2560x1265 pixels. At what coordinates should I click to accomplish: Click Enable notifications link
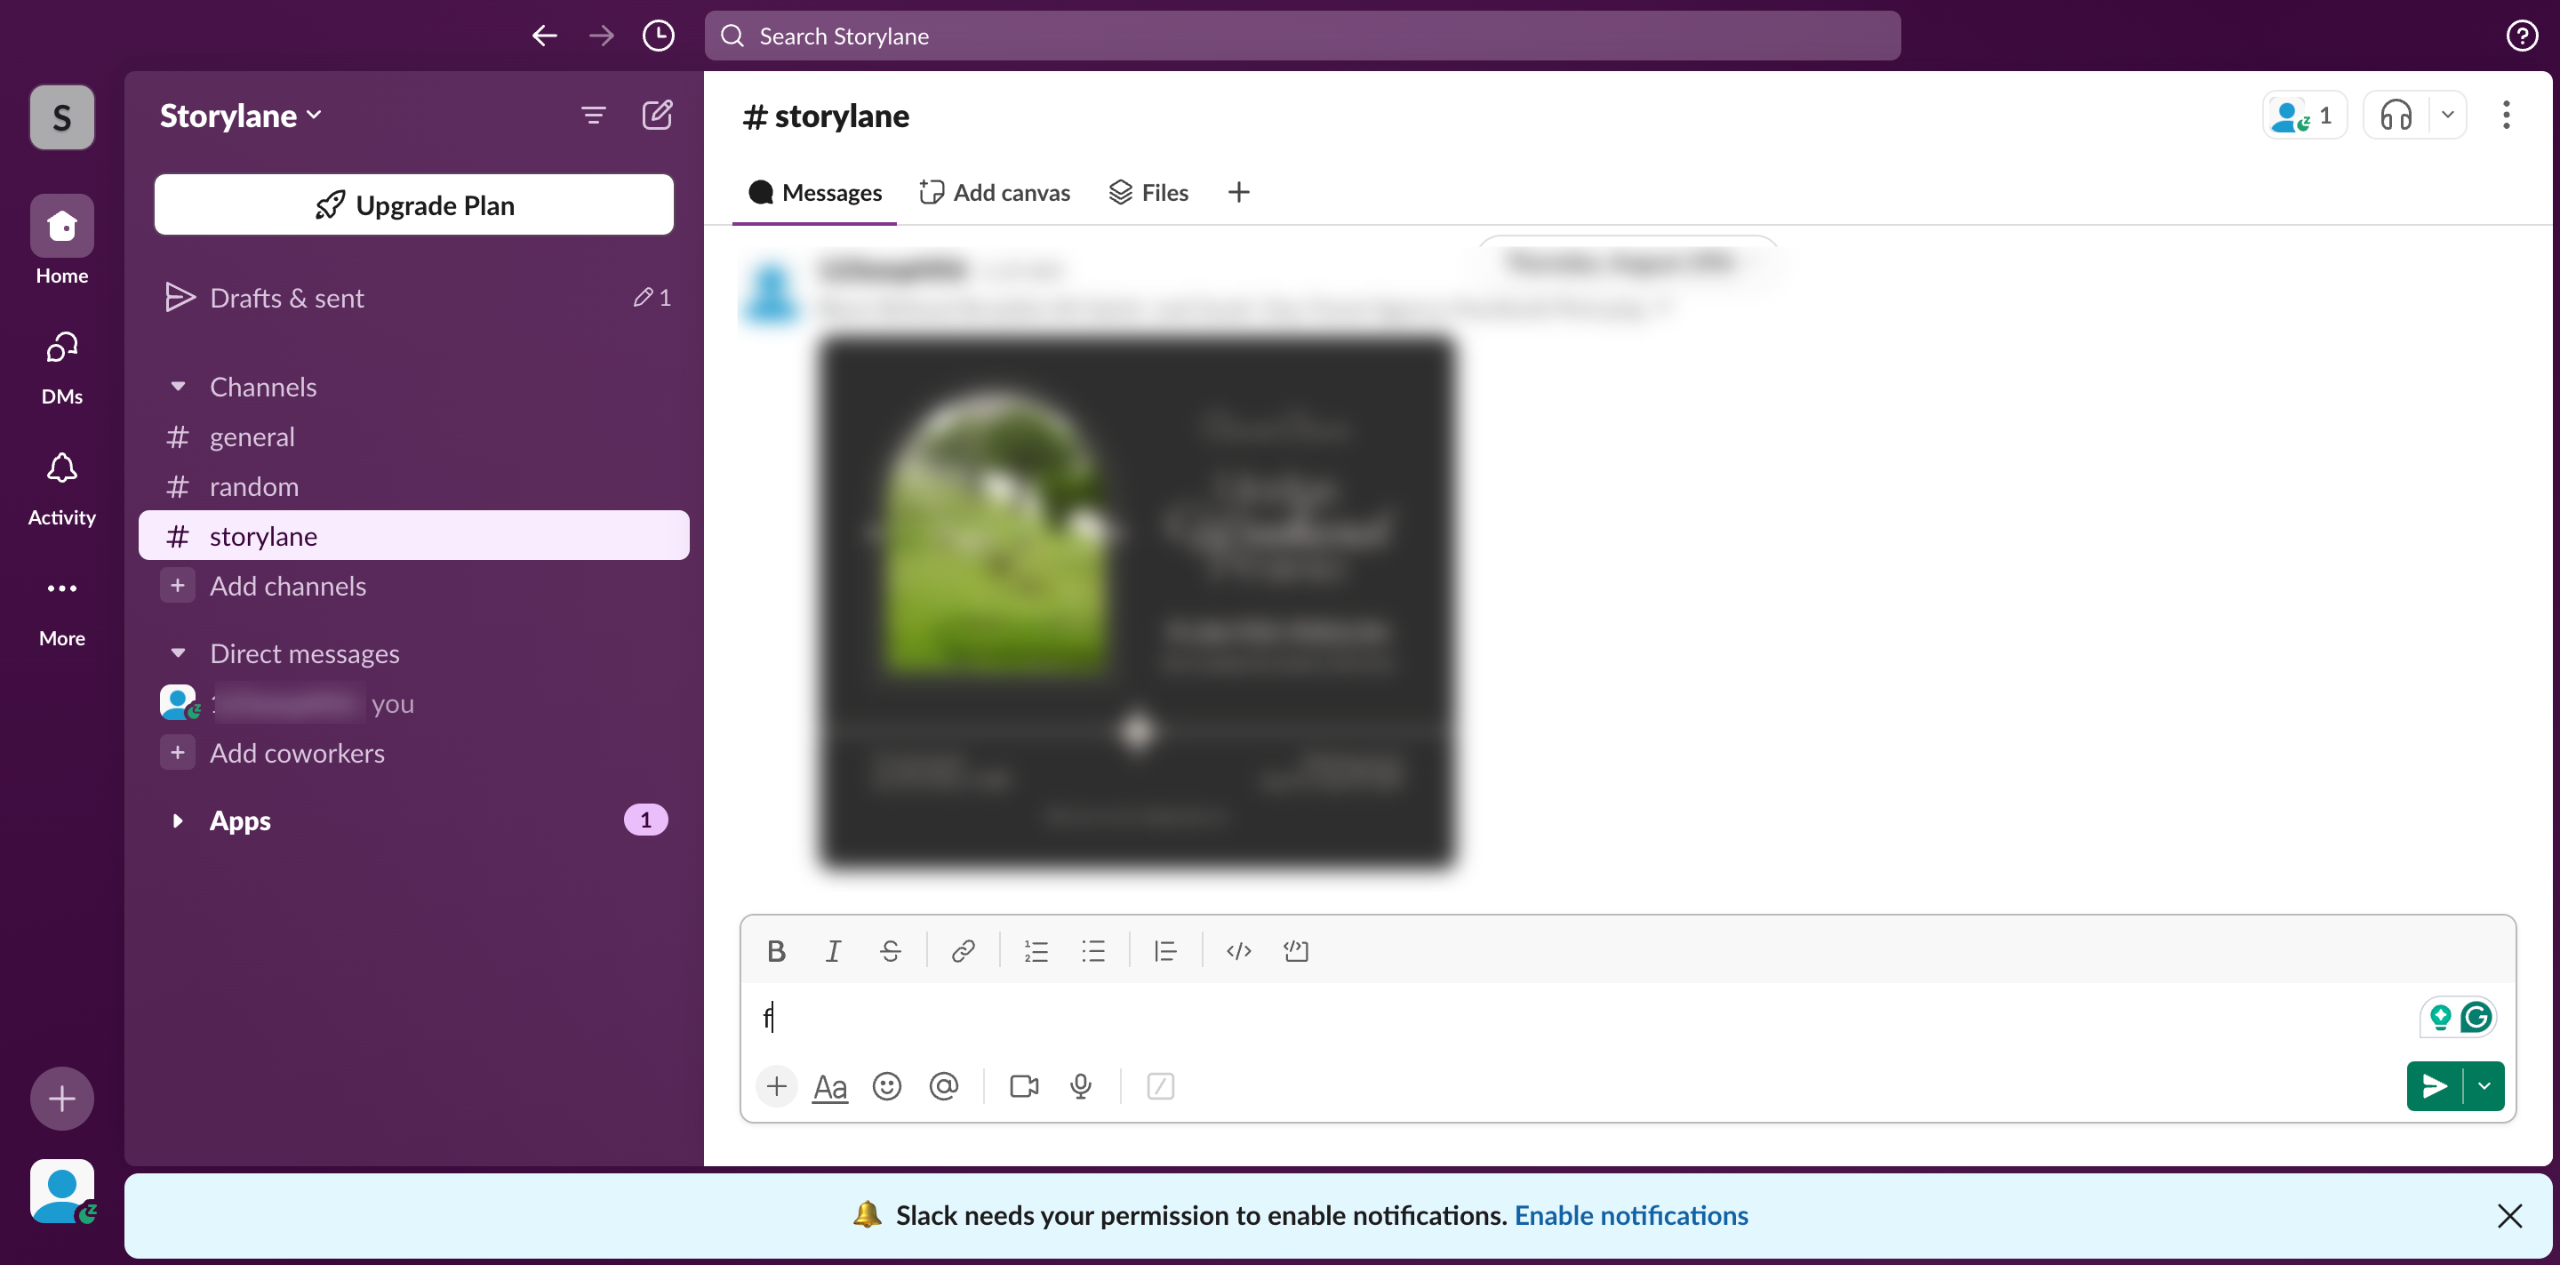click(x=1631, y=1215)
